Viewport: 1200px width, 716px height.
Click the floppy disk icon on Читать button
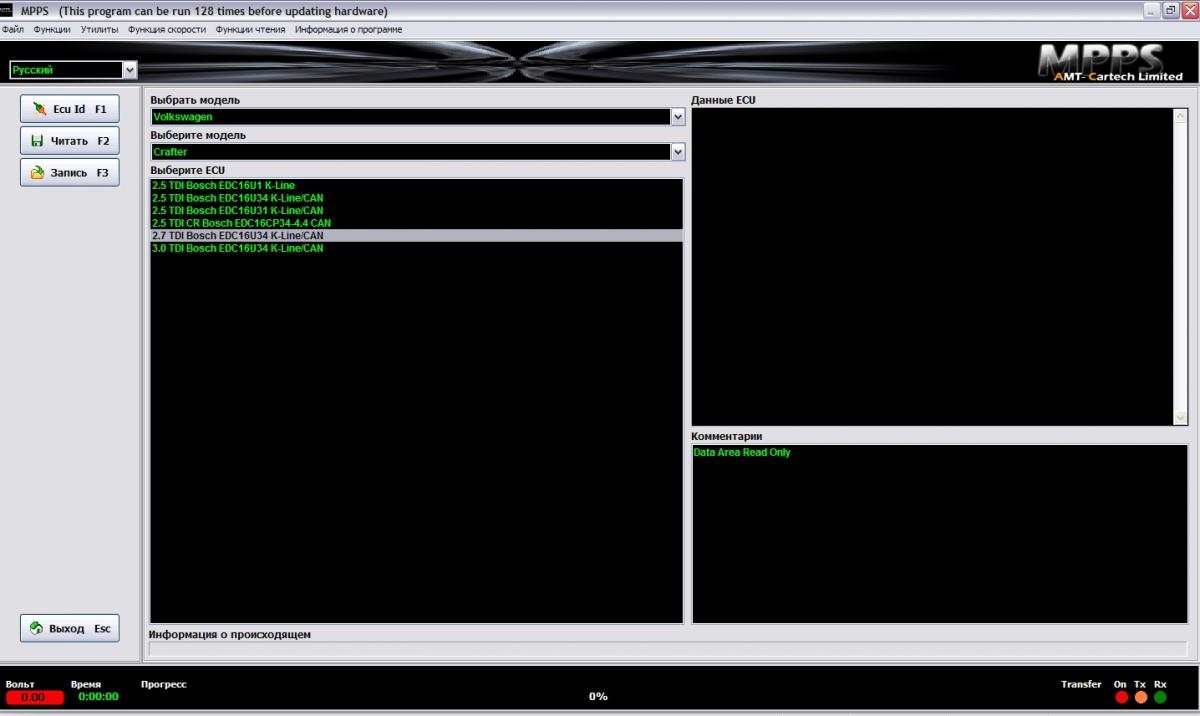click(x=37, y=141)
